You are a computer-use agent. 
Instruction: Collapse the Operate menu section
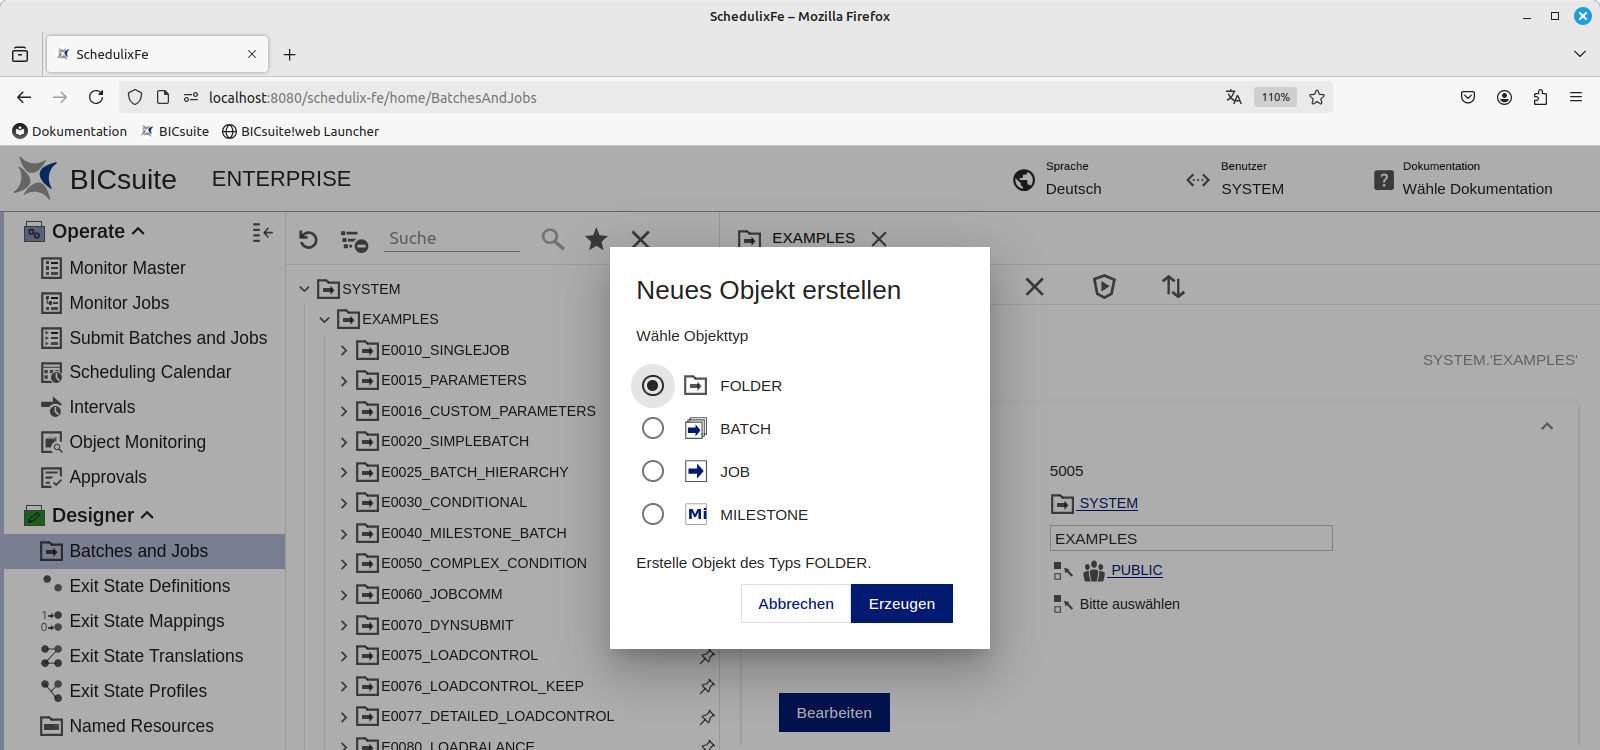pyautogui.click(x=138, y=231)
